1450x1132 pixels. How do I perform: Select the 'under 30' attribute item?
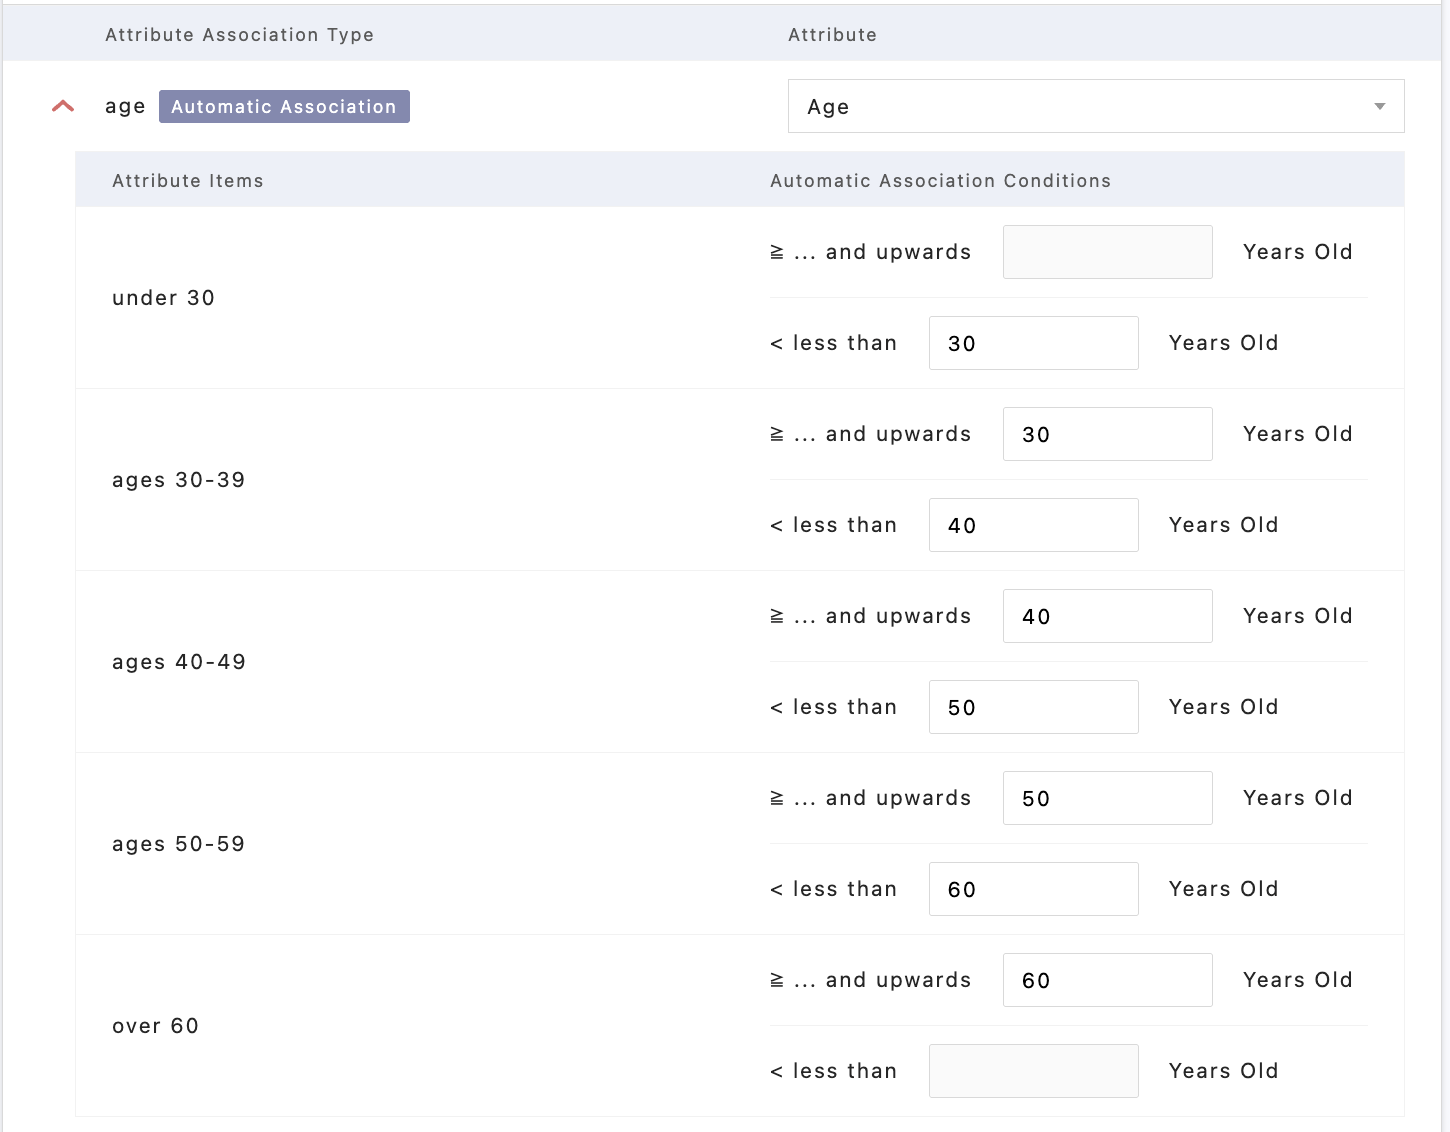(163, 298)
